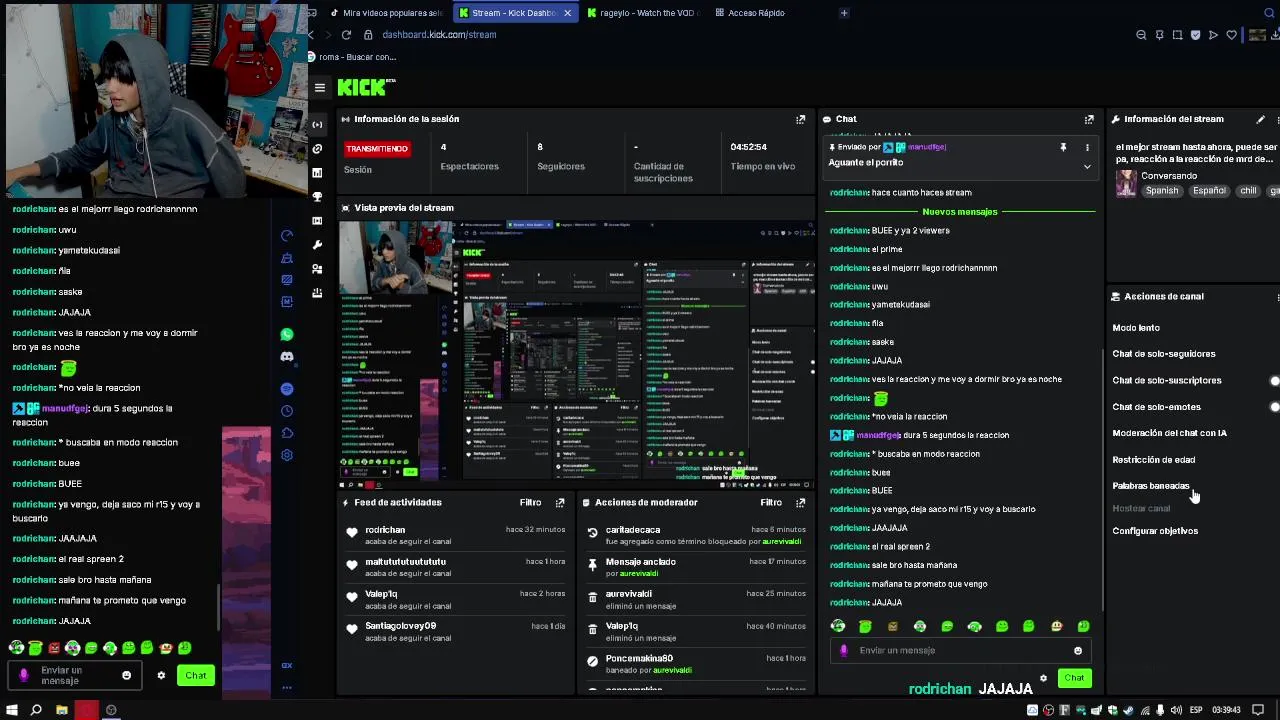Open the 'roms - Buscar con...' bookmark
Viewport: 1280px width, 720px height.
(x=353, y=57)
